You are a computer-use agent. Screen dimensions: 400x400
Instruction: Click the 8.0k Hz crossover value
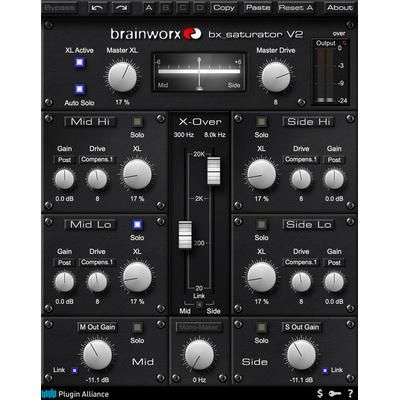215,135
